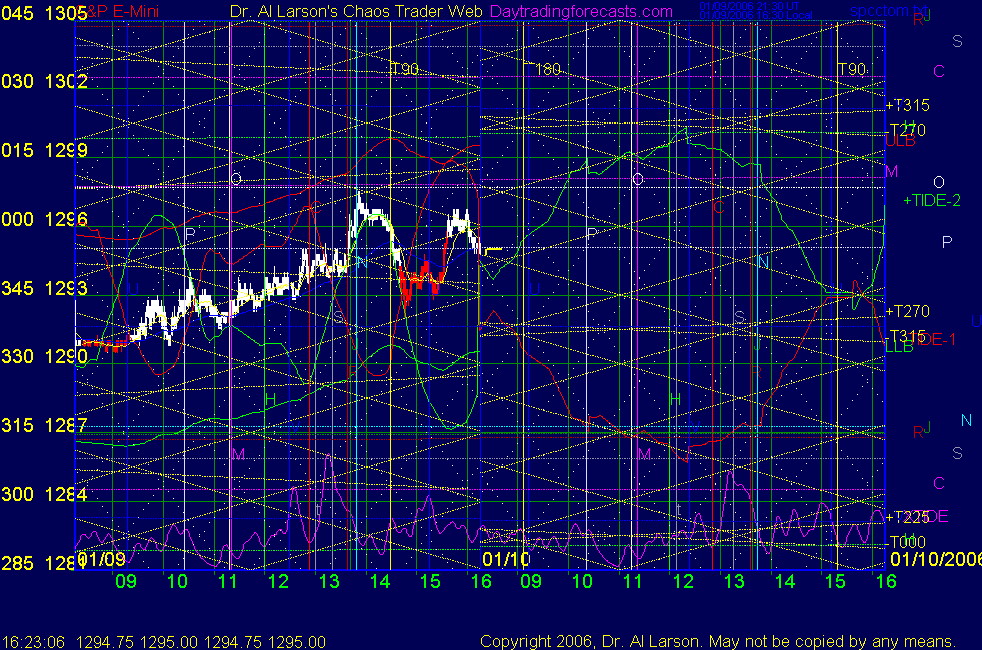Click the blue "spcctom.txt" file name

coord(889,11)
